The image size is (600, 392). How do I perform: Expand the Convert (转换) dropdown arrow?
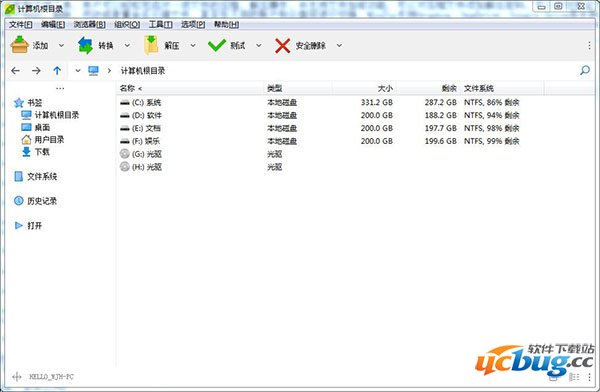127,46
